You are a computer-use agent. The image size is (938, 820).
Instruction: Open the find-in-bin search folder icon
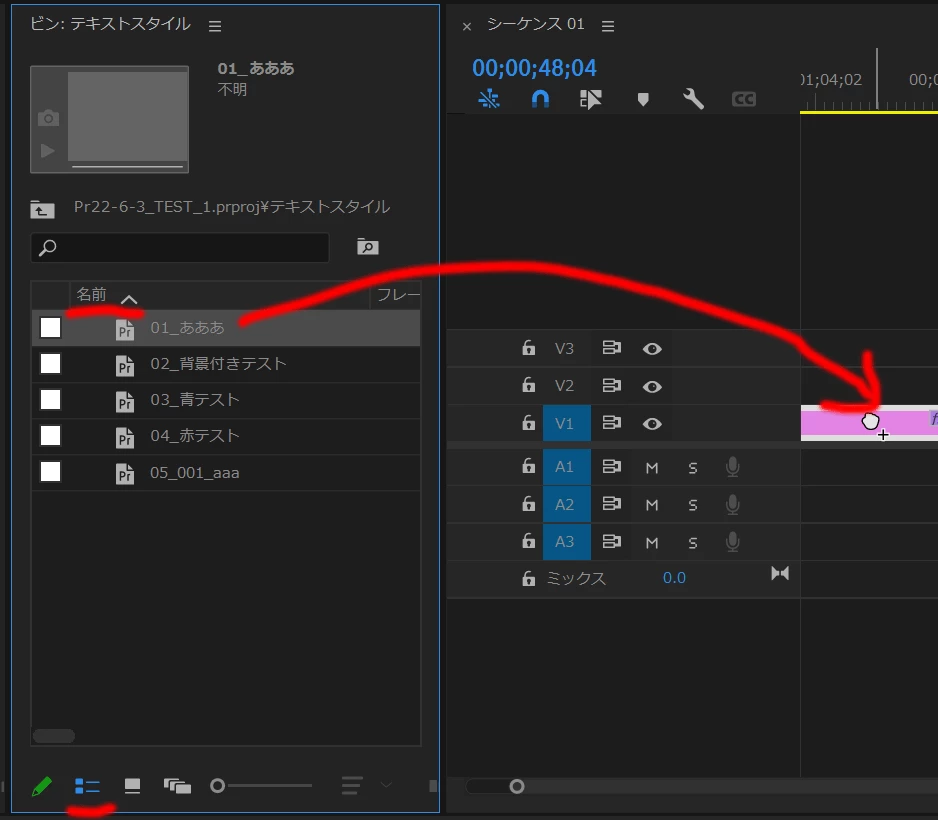pos(368,246)
